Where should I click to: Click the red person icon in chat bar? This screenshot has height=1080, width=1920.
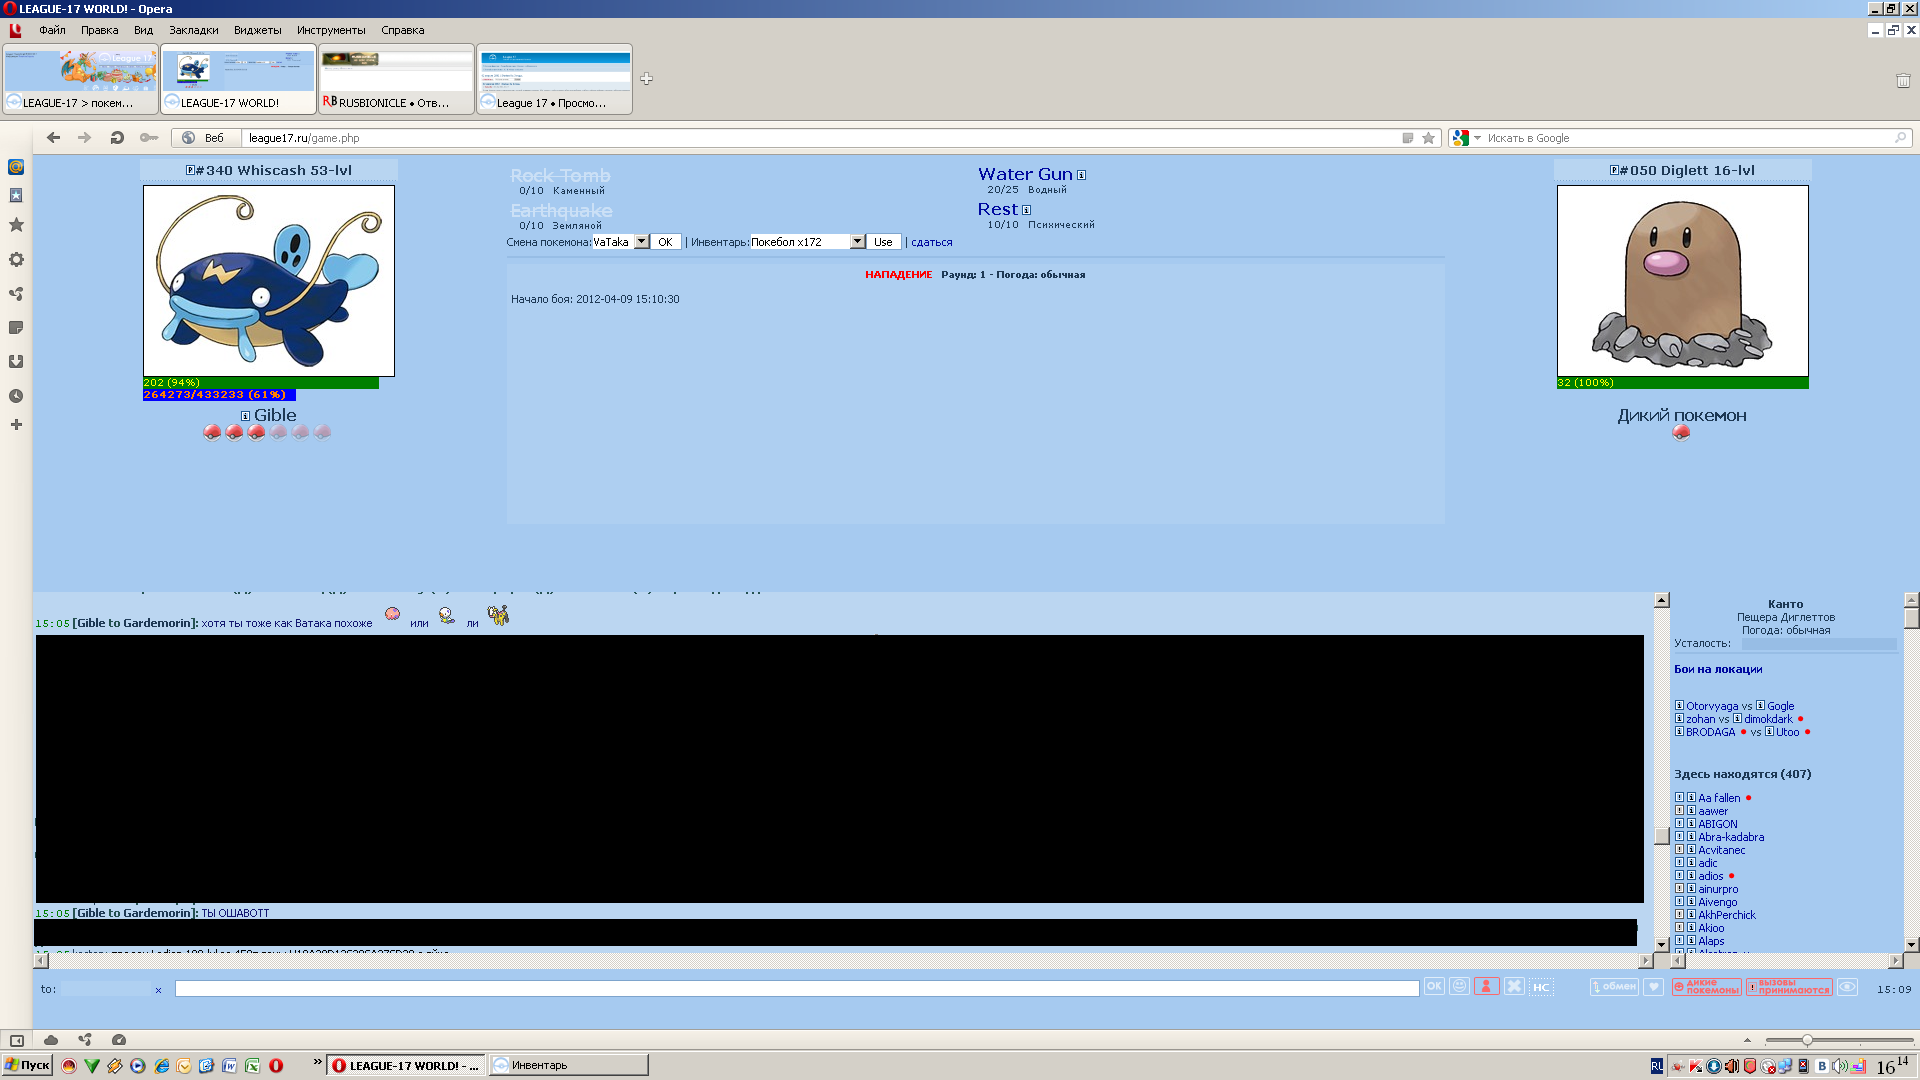click(1486, 987)
